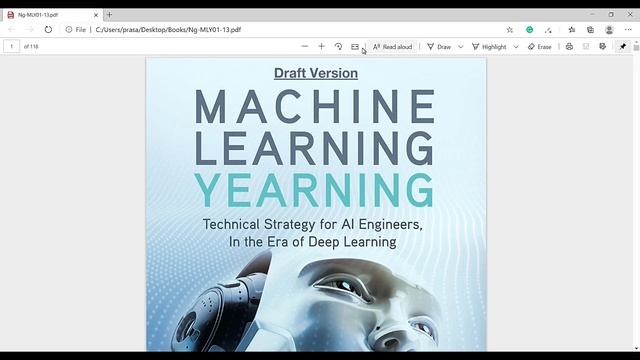Click the address bar file path
Viewport: 640px width, 360px height.
coord(168,29)
